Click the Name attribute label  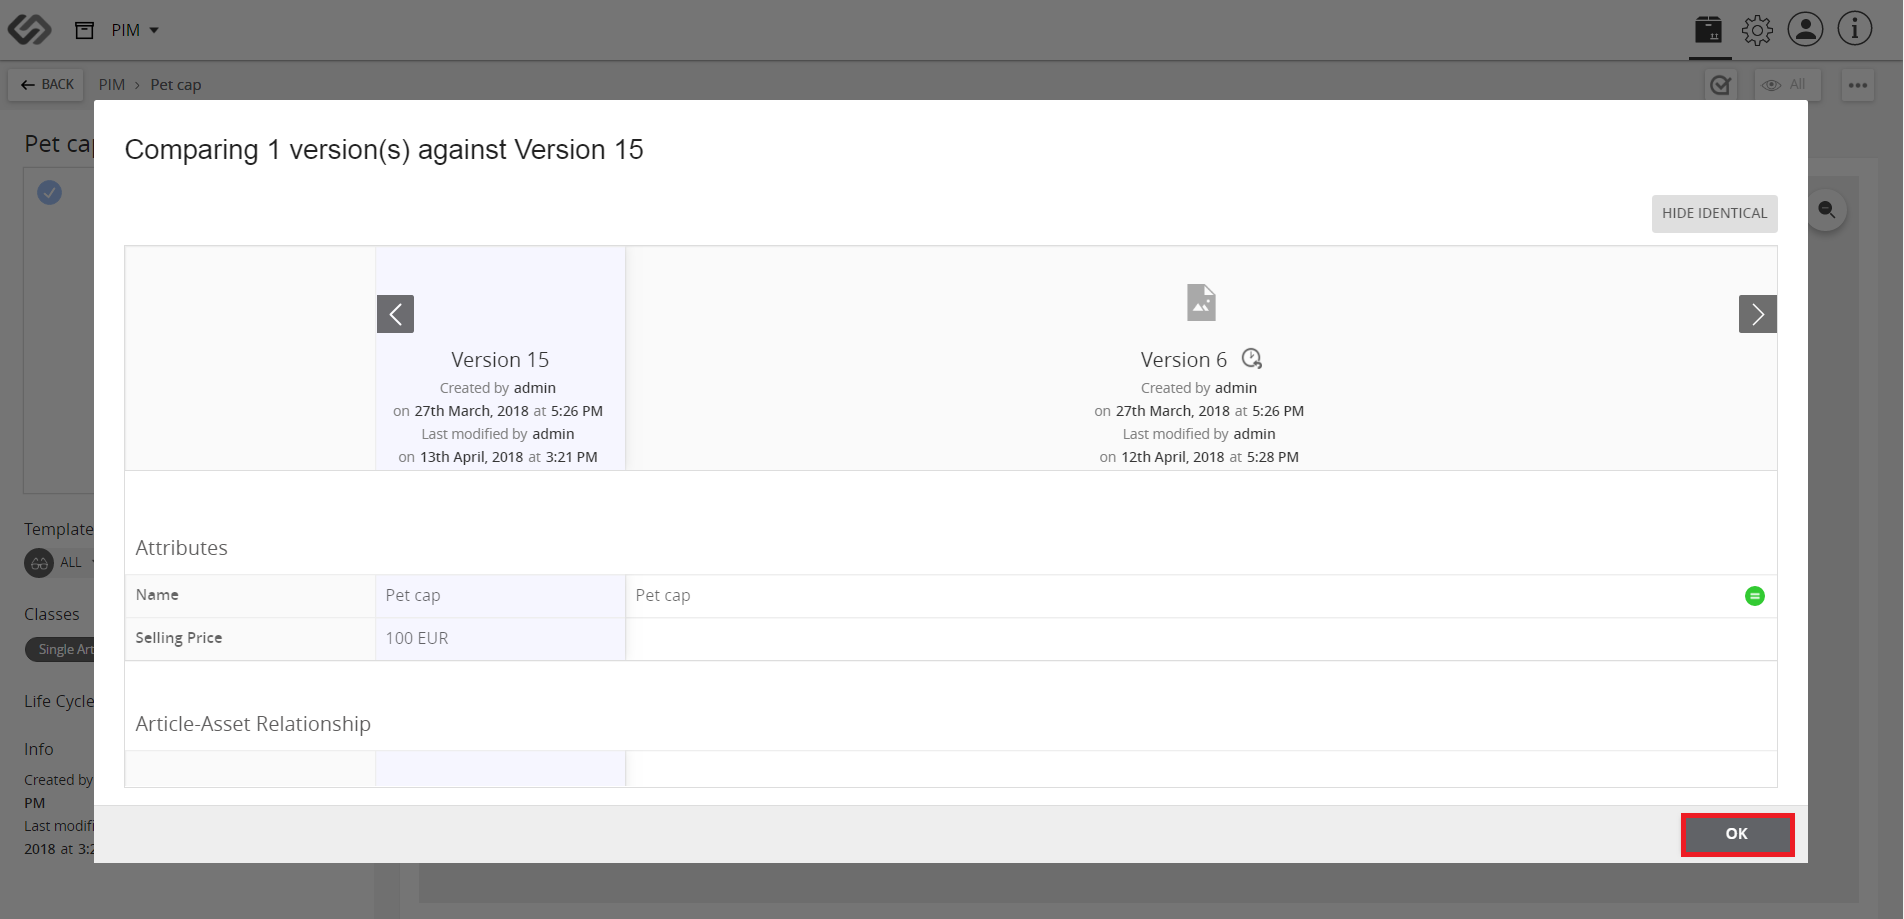pyautogui.click(x=157, y=595)
